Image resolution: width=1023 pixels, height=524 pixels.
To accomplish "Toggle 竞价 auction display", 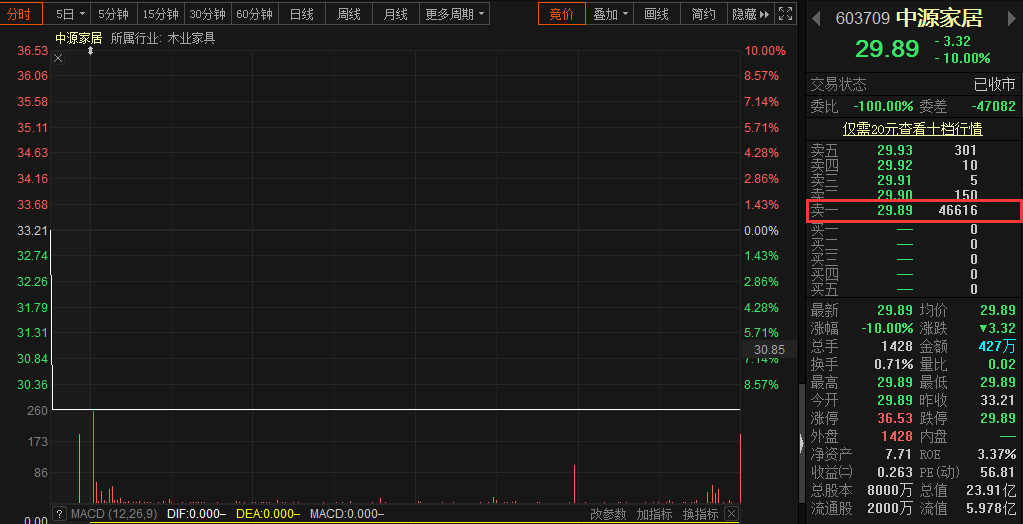I will [562, 14].
